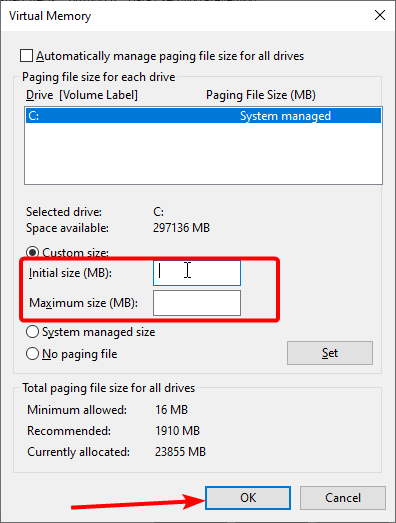Click the Recommended 1910 MB value

pyautogui.click(x=177, y=431)
